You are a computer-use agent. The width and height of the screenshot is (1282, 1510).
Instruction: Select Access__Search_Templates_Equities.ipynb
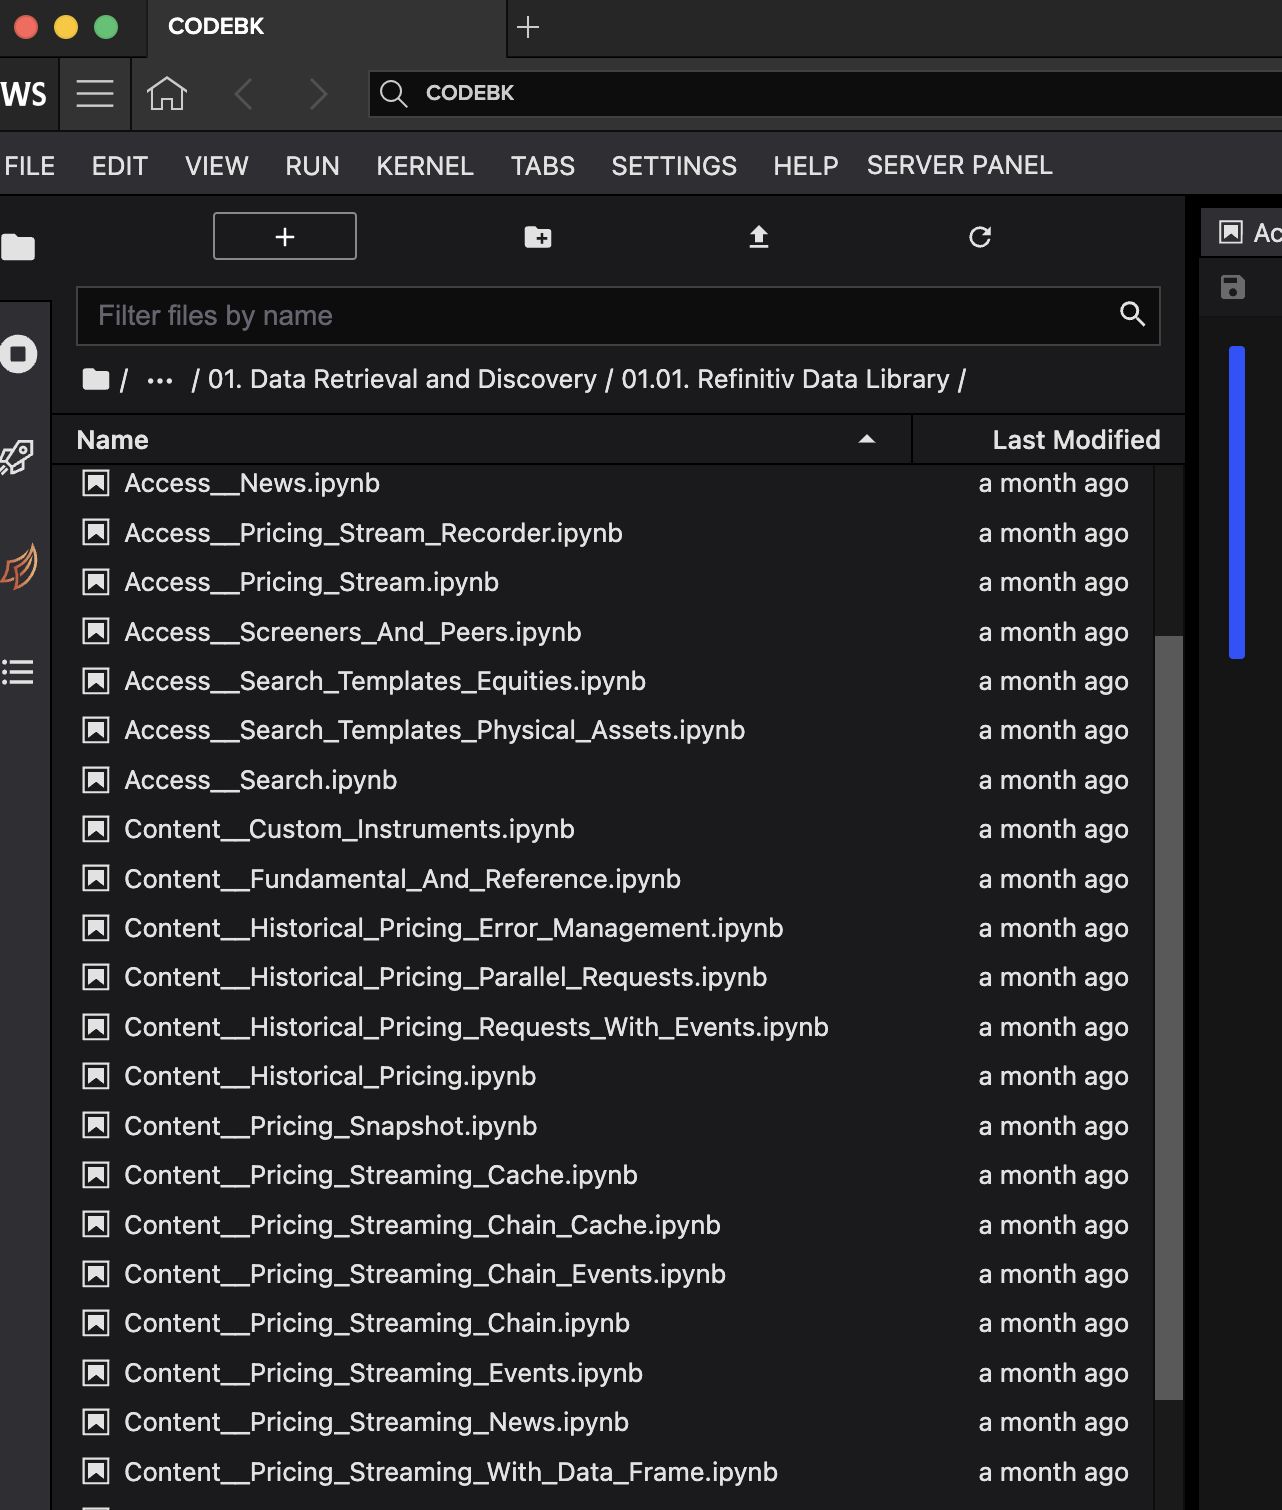(617, 681)
